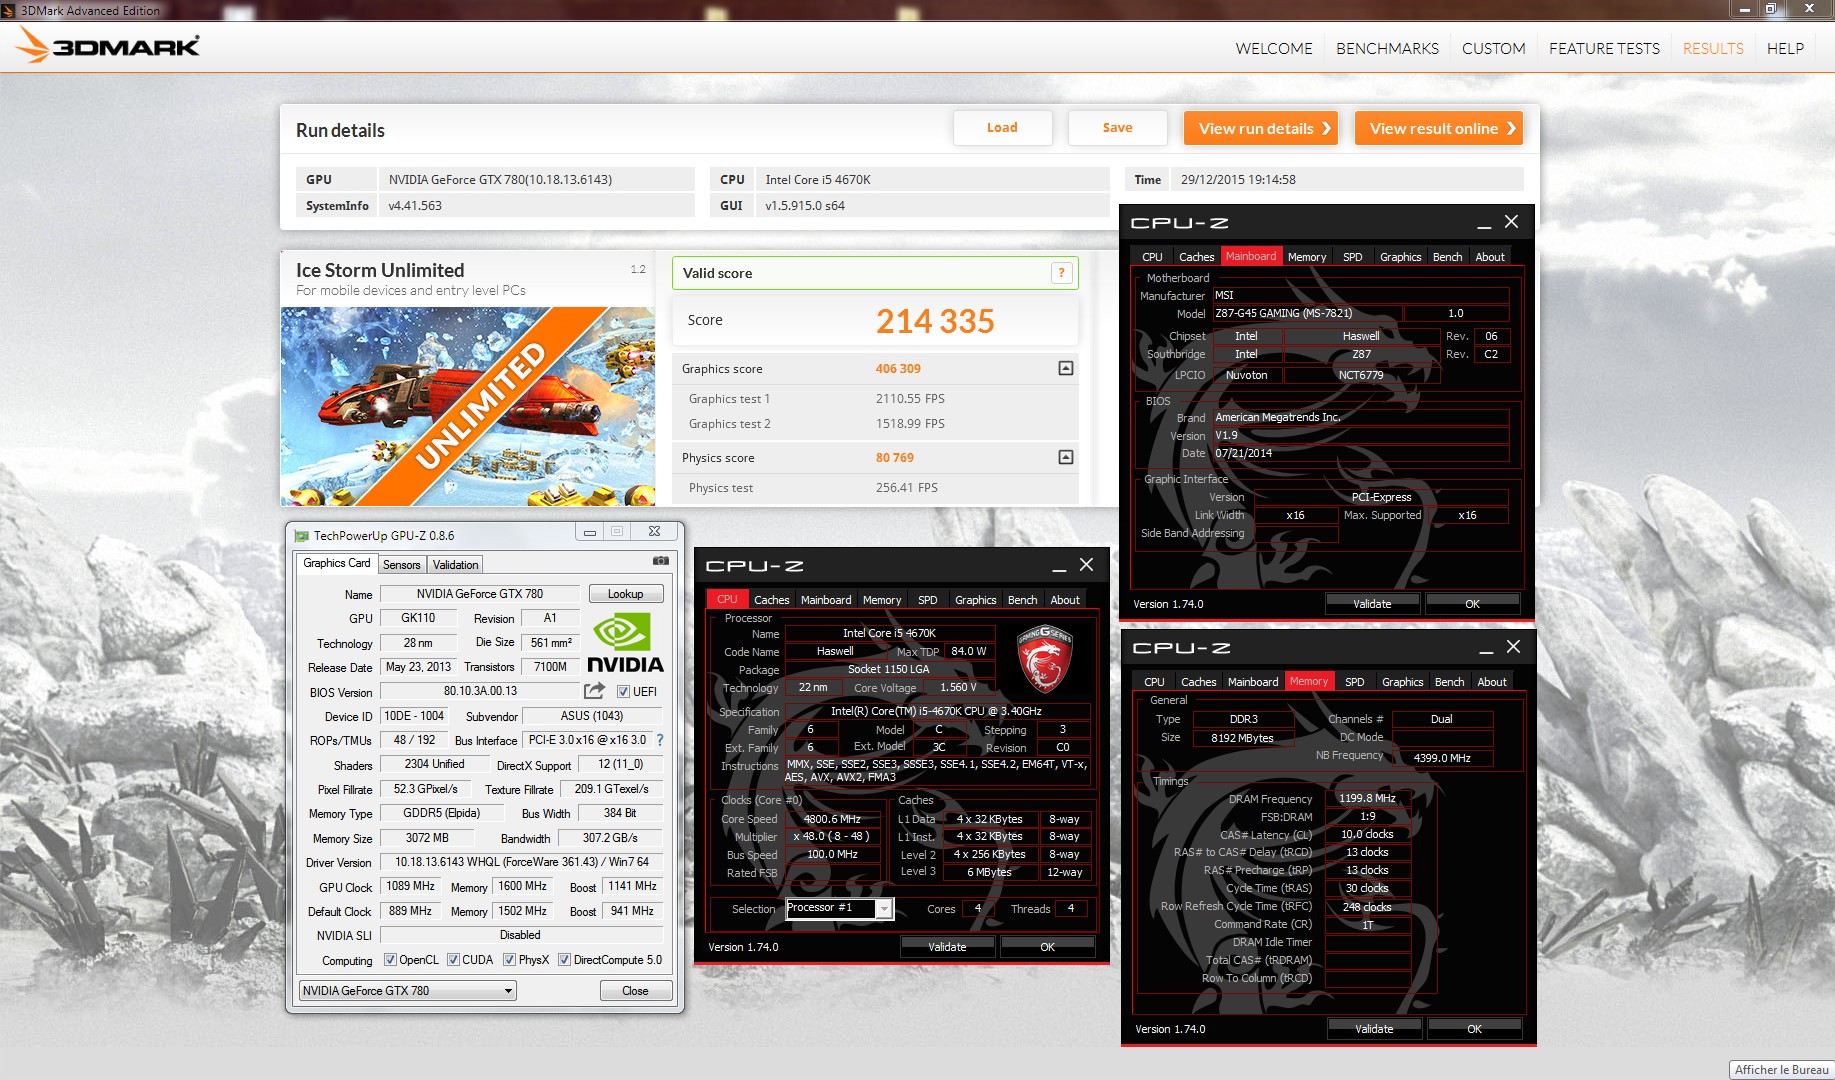This screenshot has width=1835, height=1080.
Task: Toggle the CUDA checkbox
Action: (x=453, y=960)
